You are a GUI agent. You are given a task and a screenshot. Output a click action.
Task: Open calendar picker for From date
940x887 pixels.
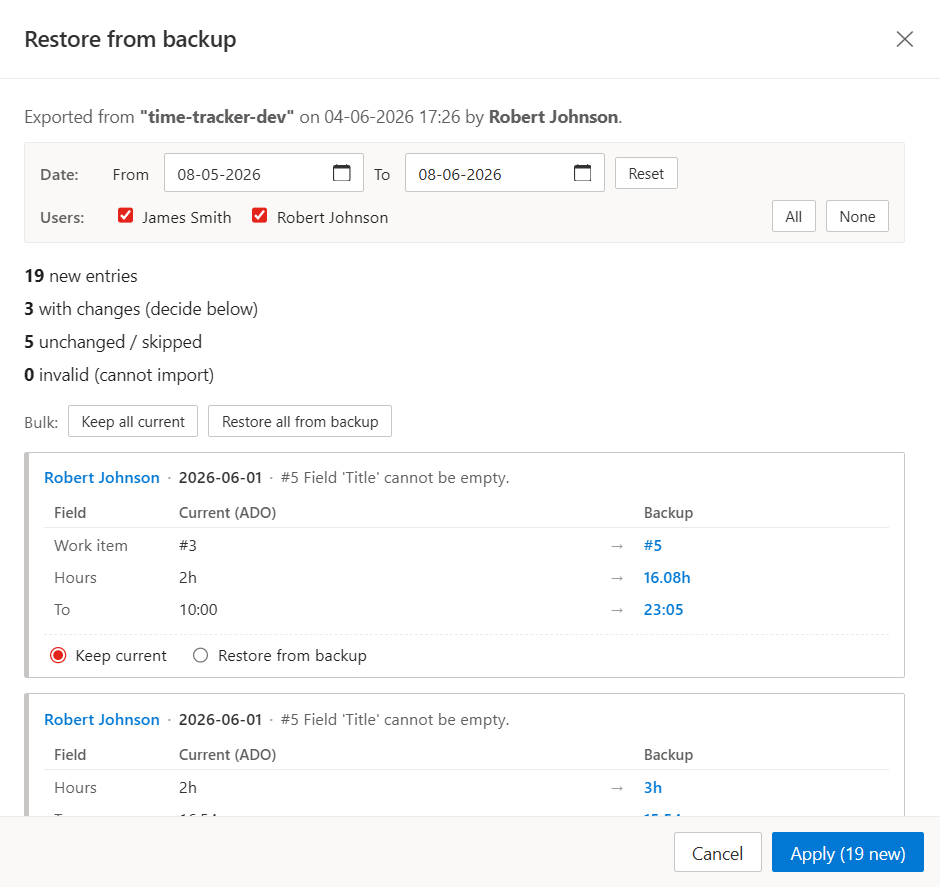pos(342,173)
